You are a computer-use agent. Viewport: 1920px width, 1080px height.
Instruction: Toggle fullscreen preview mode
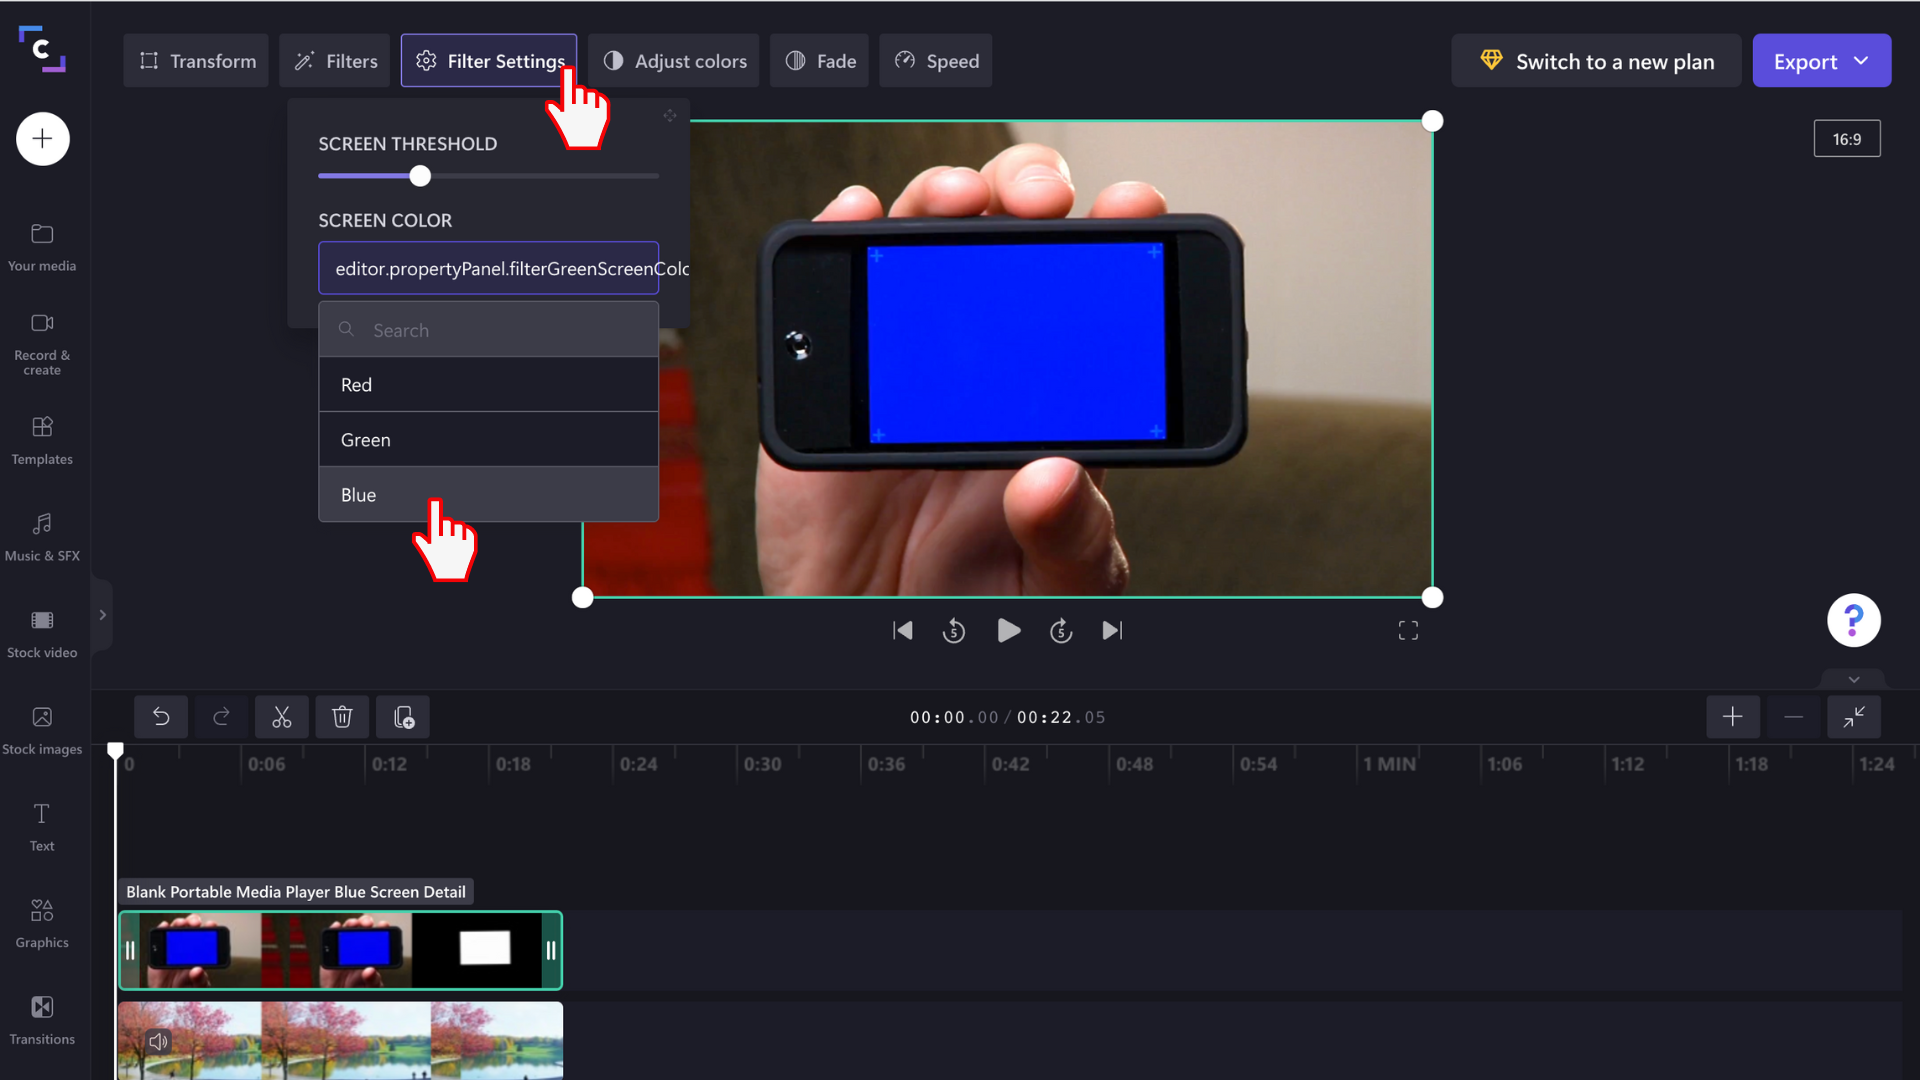(1407, 630)
